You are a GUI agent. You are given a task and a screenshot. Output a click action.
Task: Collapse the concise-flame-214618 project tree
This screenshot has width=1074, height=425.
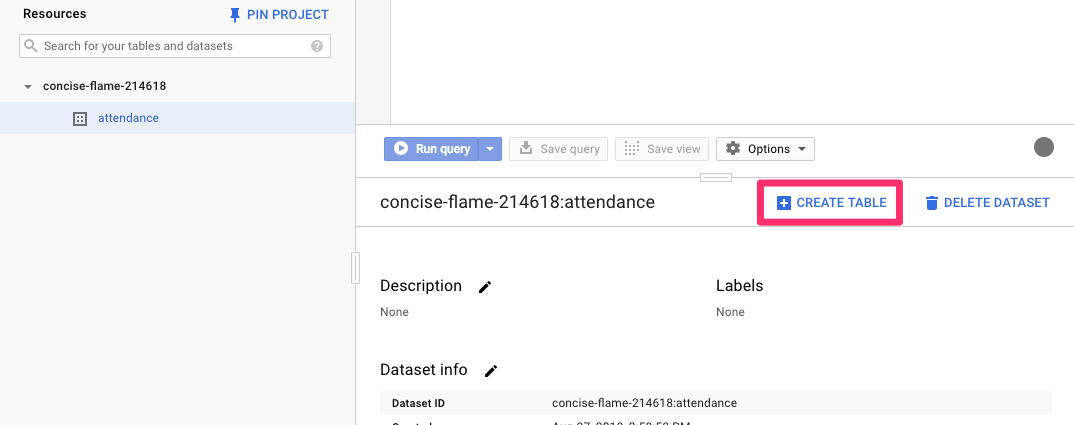coord(28,87)
